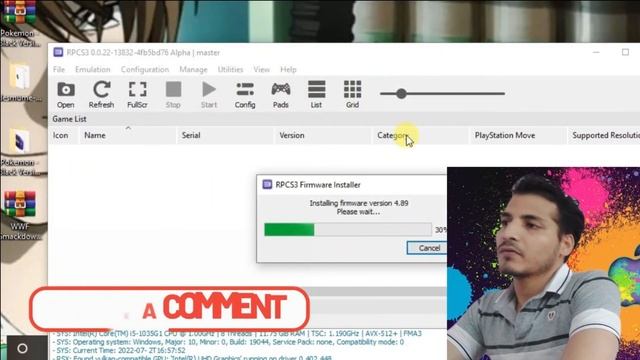Maximize the RPCS3 window
The image size is (640, 360).
(x=625, y=52)
